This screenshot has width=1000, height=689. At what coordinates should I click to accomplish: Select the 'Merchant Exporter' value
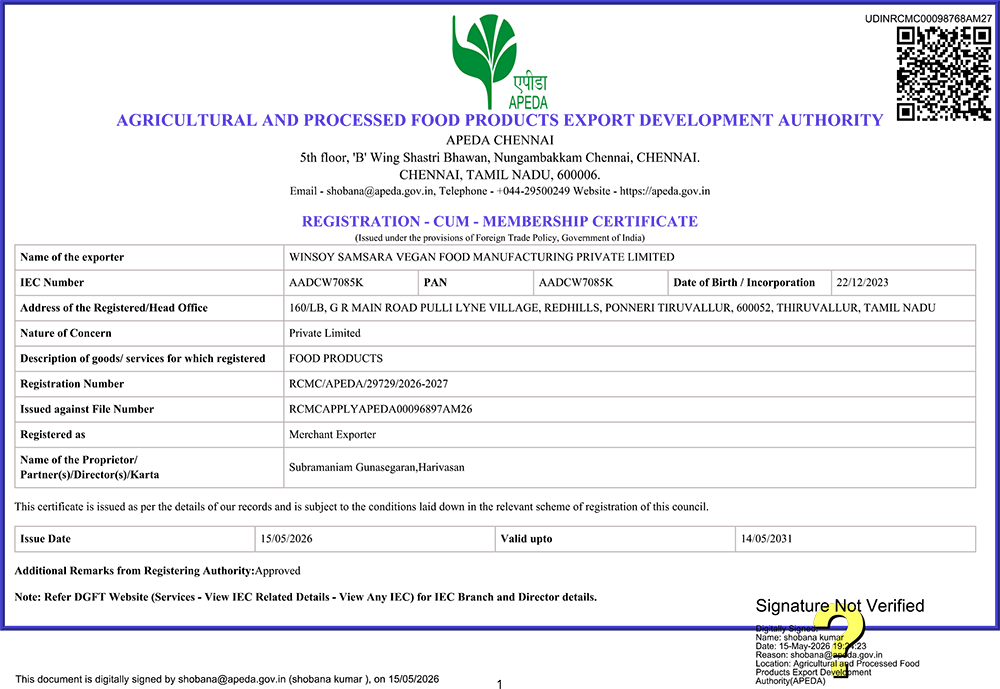[332, 434]
